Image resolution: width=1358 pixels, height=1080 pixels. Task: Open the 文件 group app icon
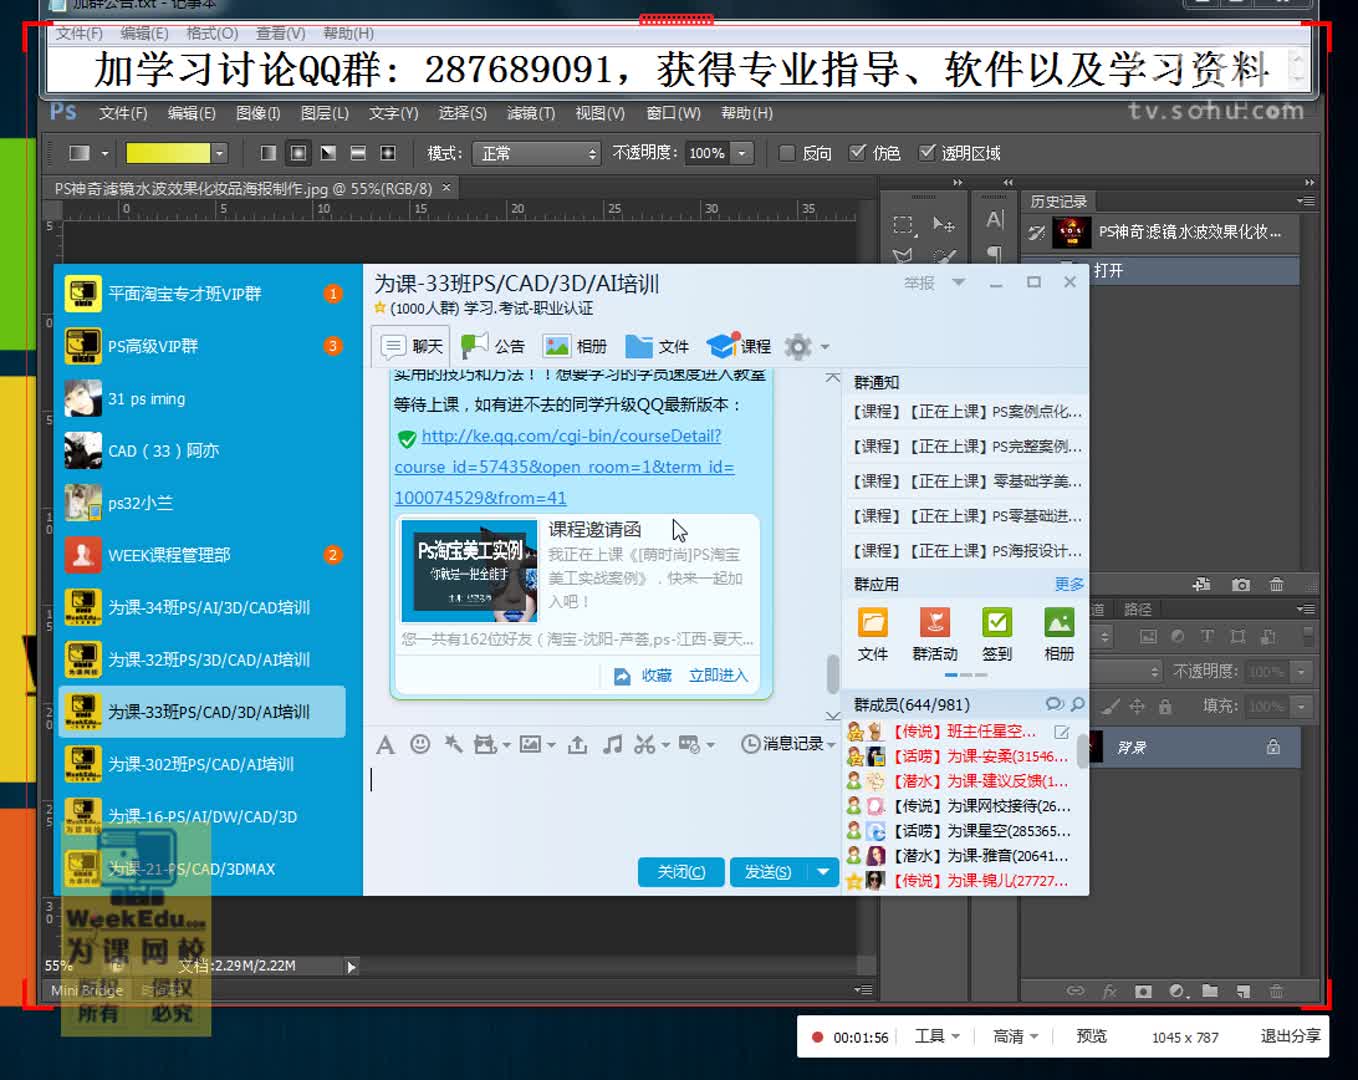pyautogui.click(x=873, y=623)
